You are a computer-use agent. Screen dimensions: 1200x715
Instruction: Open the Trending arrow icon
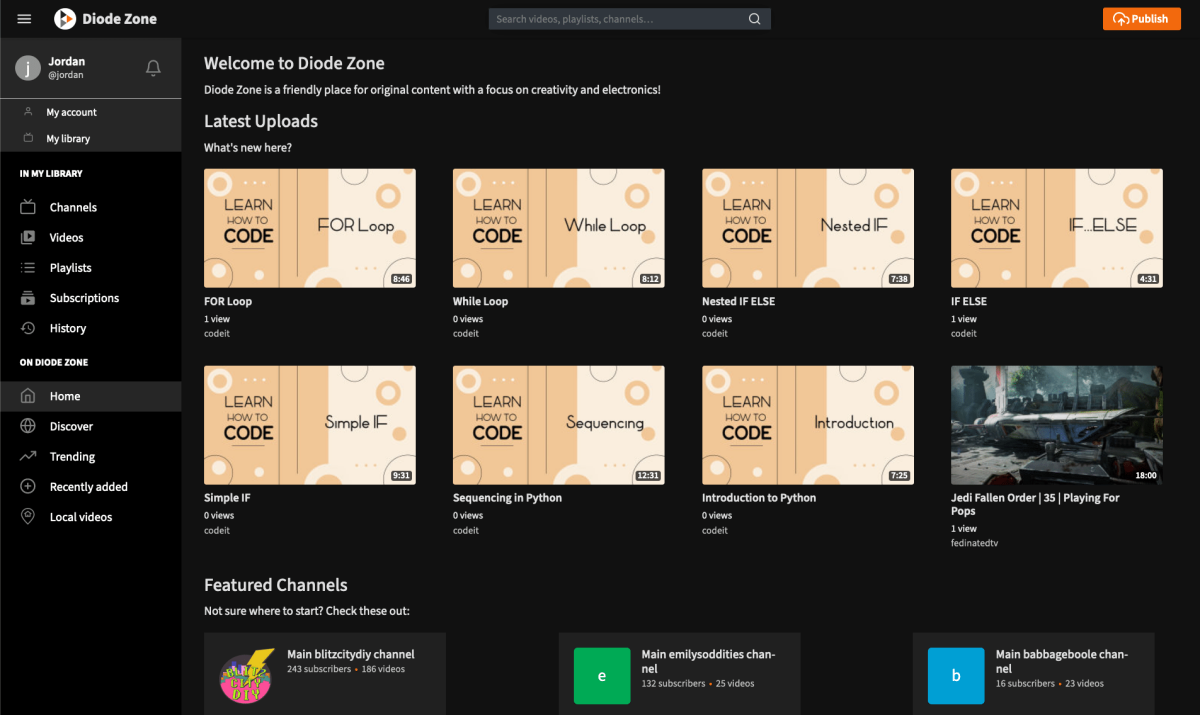coord(29,457)
